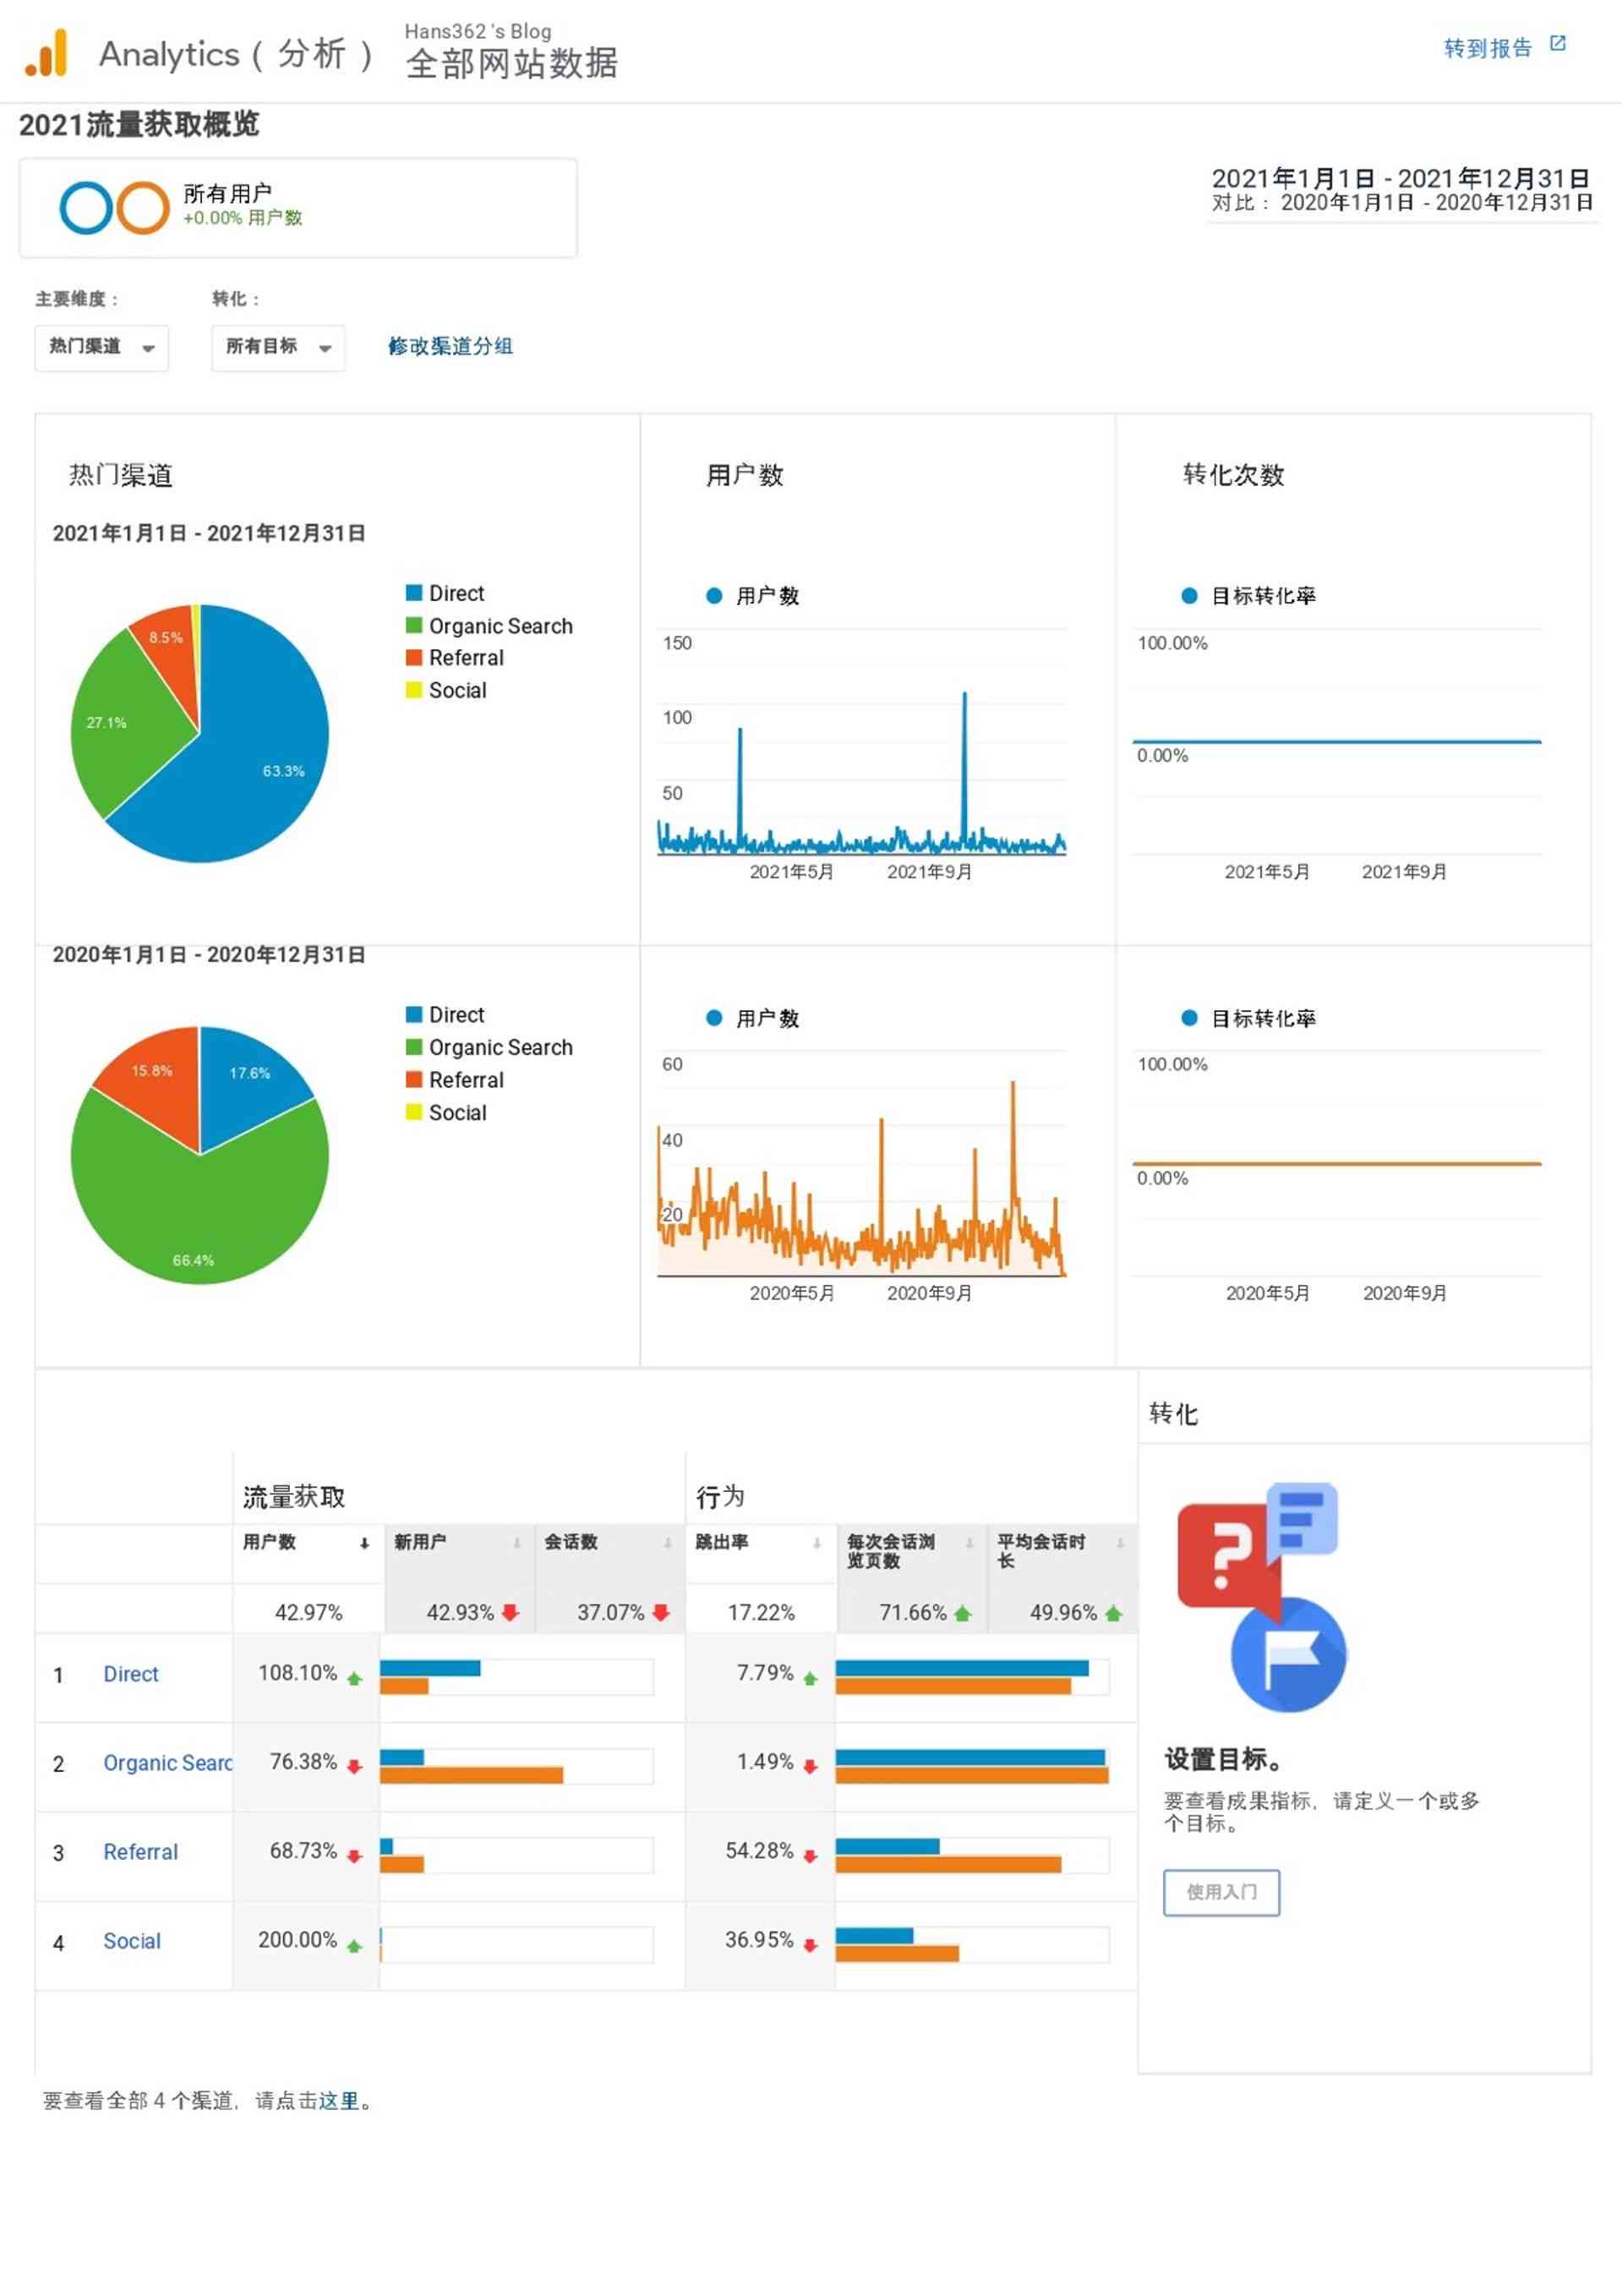Click the Direct legend swatch in 2020 pie
1622x2296 pixels.
[x=414, y=1014]
